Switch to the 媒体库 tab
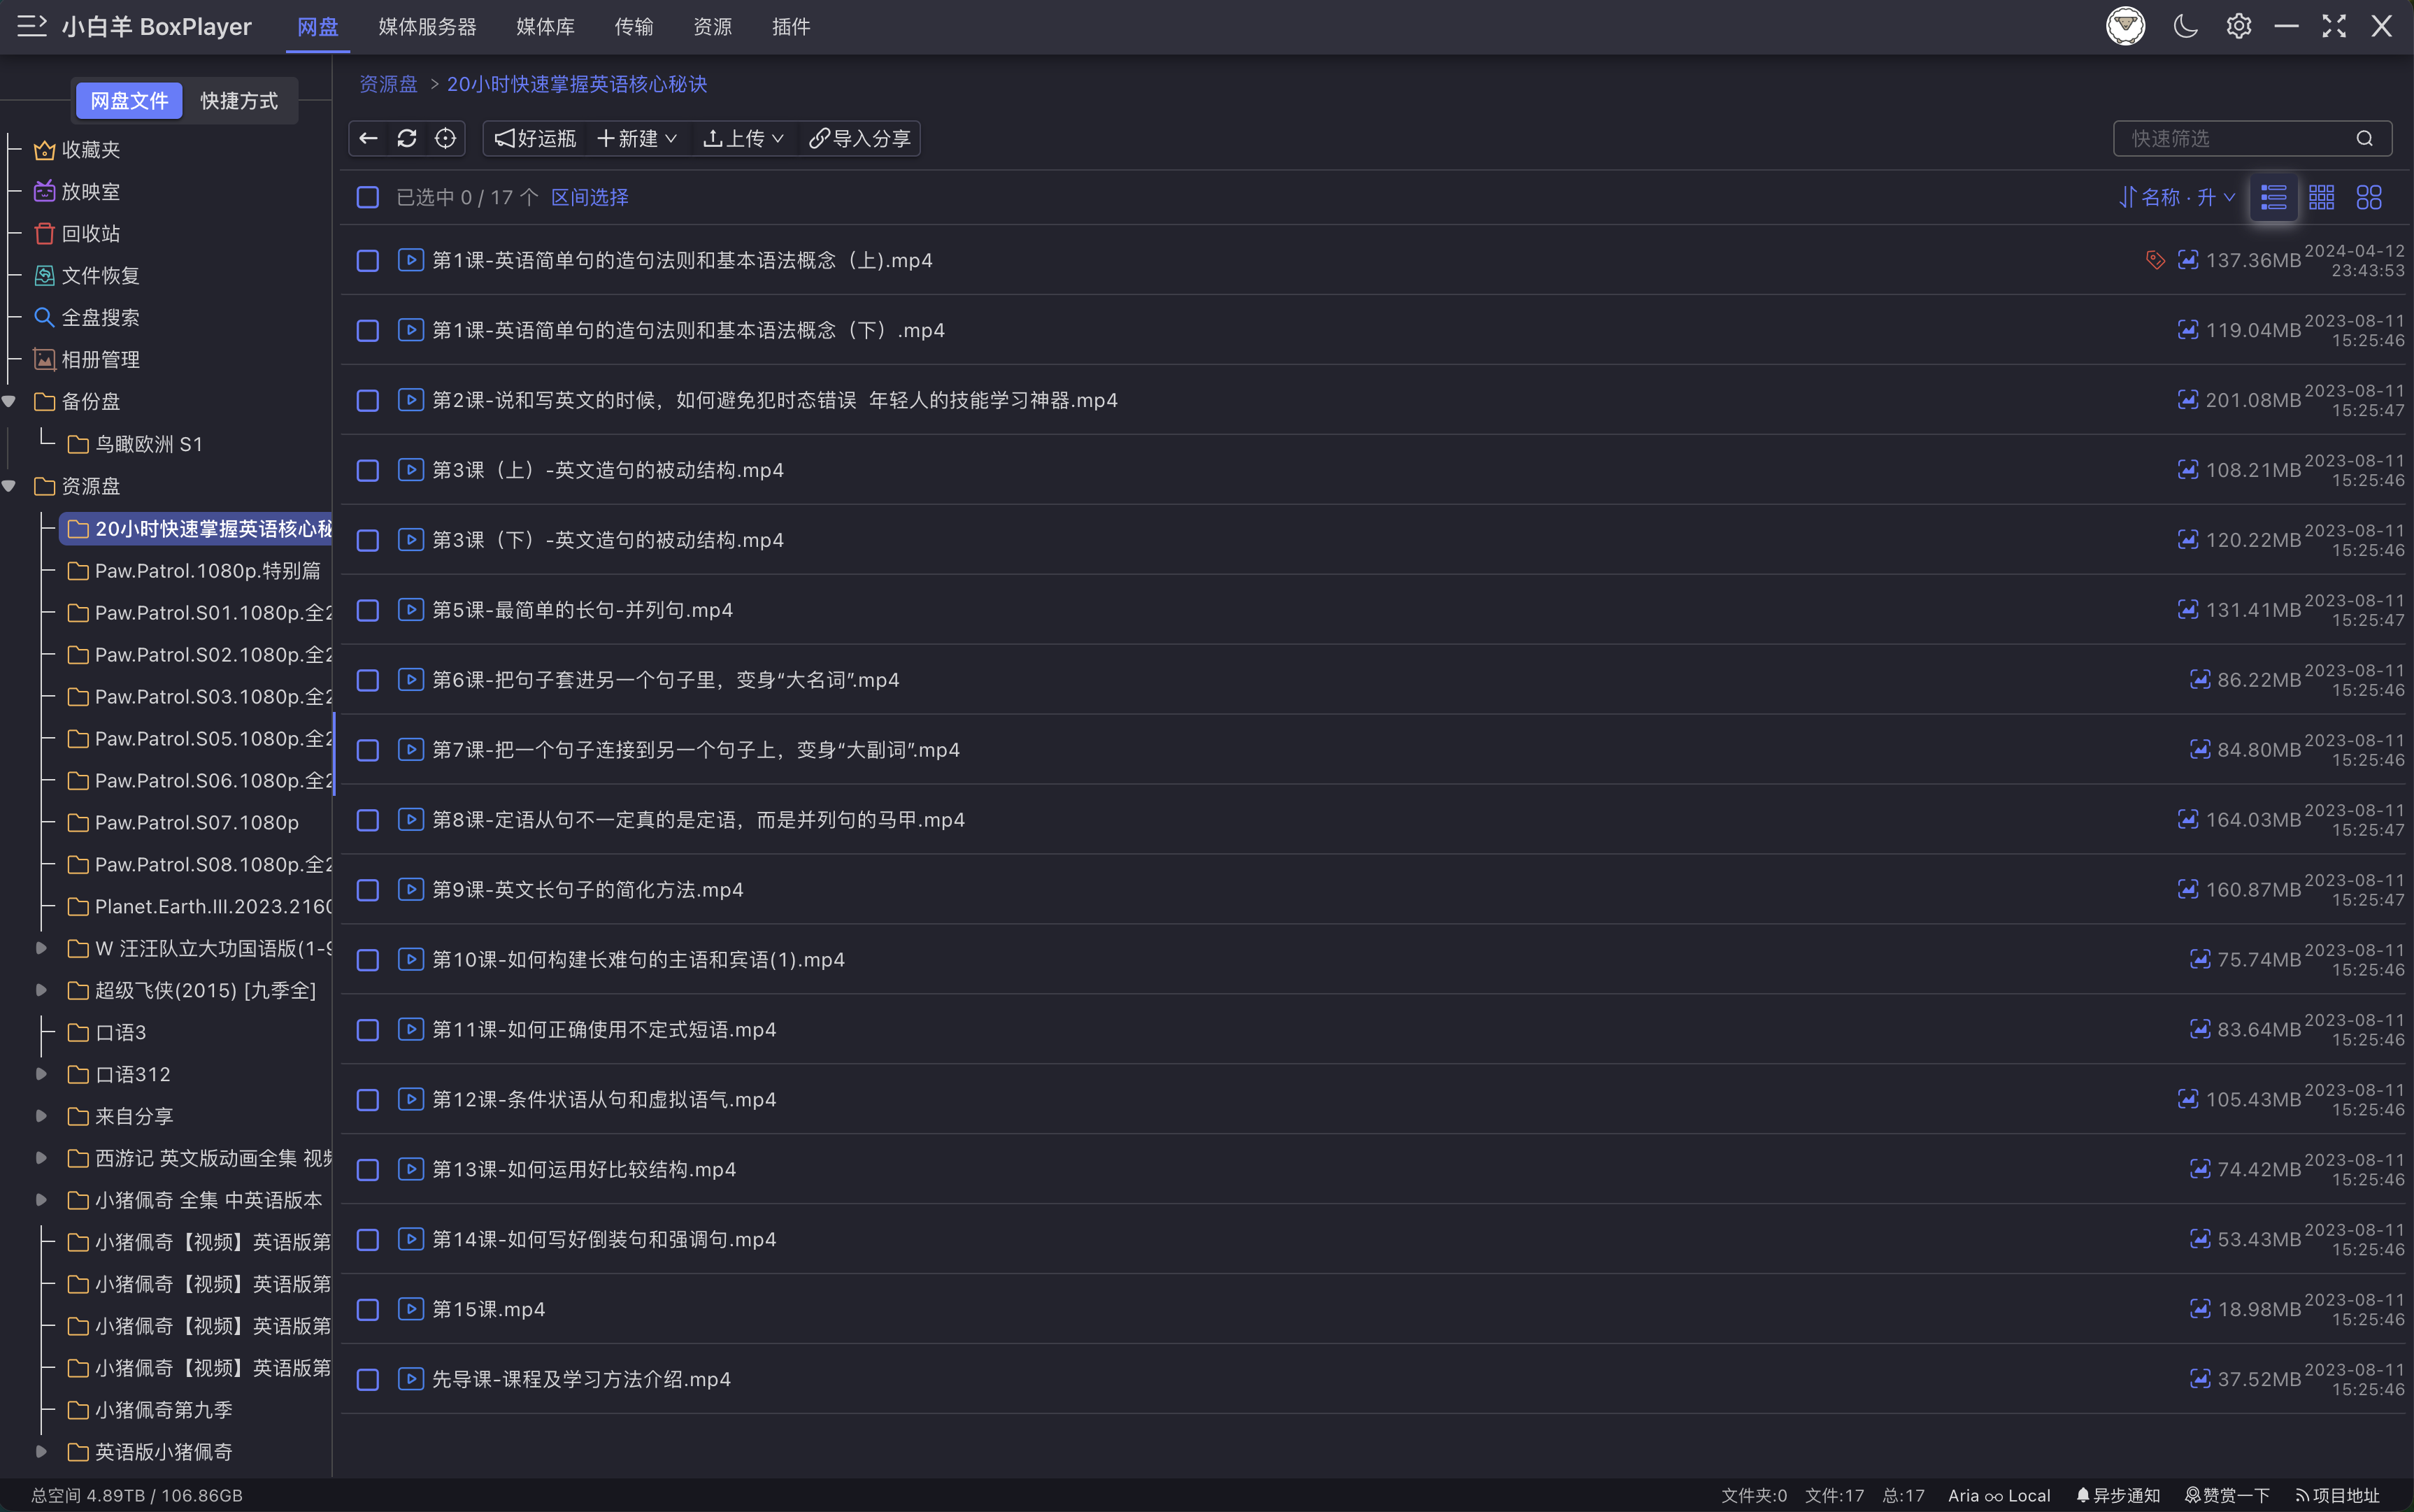 click(x=544, y=27)
